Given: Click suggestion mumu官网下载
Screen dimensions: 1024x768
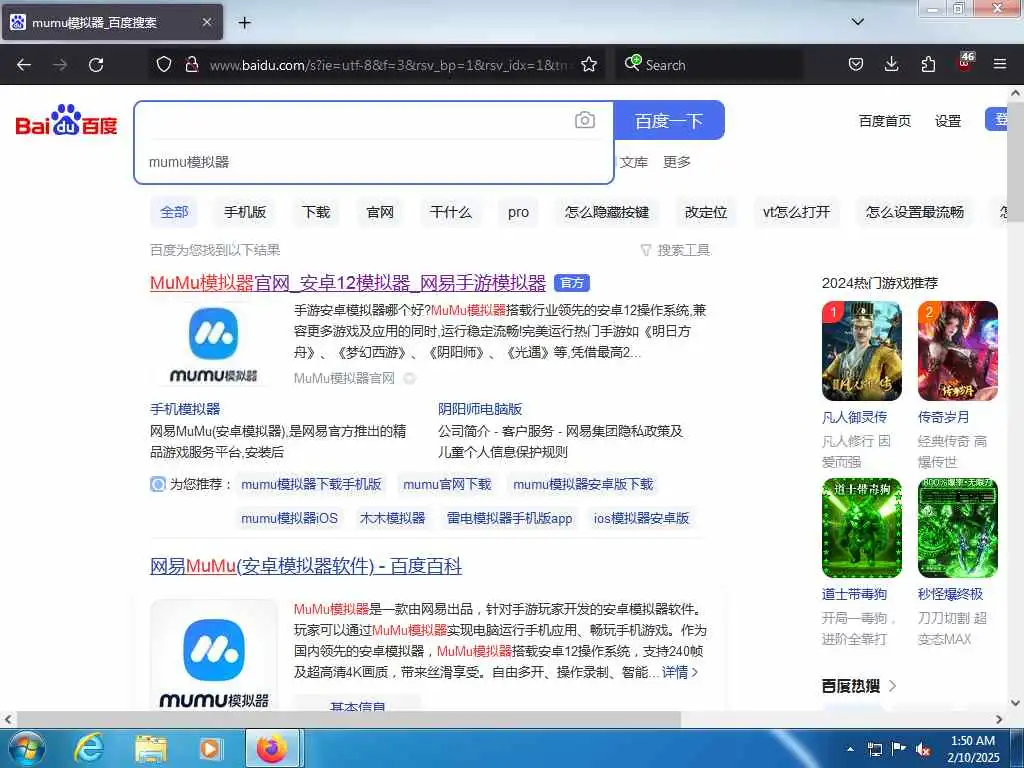Looking at the screenshot, I should [447, 484].
